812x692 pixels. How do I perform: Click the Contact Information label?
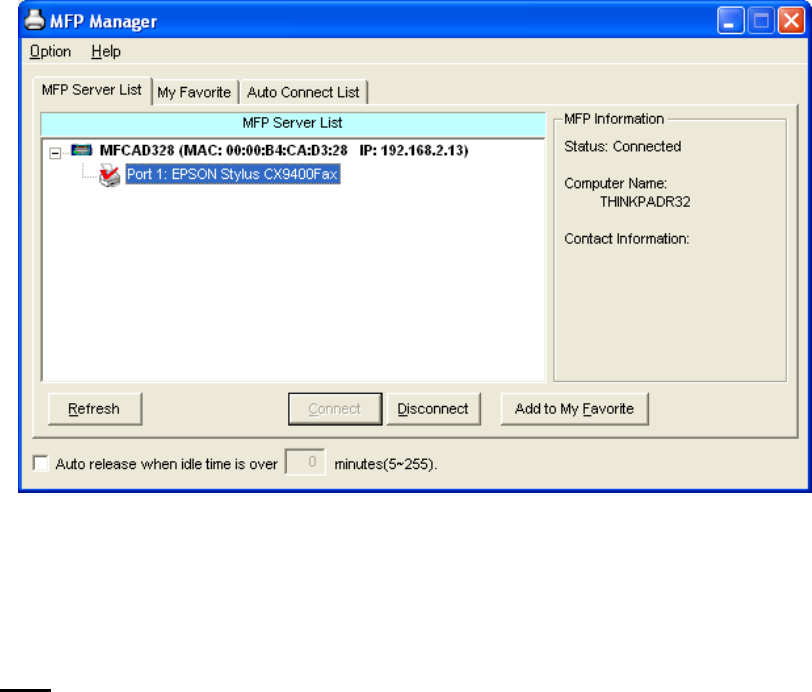tap(627, 239)
